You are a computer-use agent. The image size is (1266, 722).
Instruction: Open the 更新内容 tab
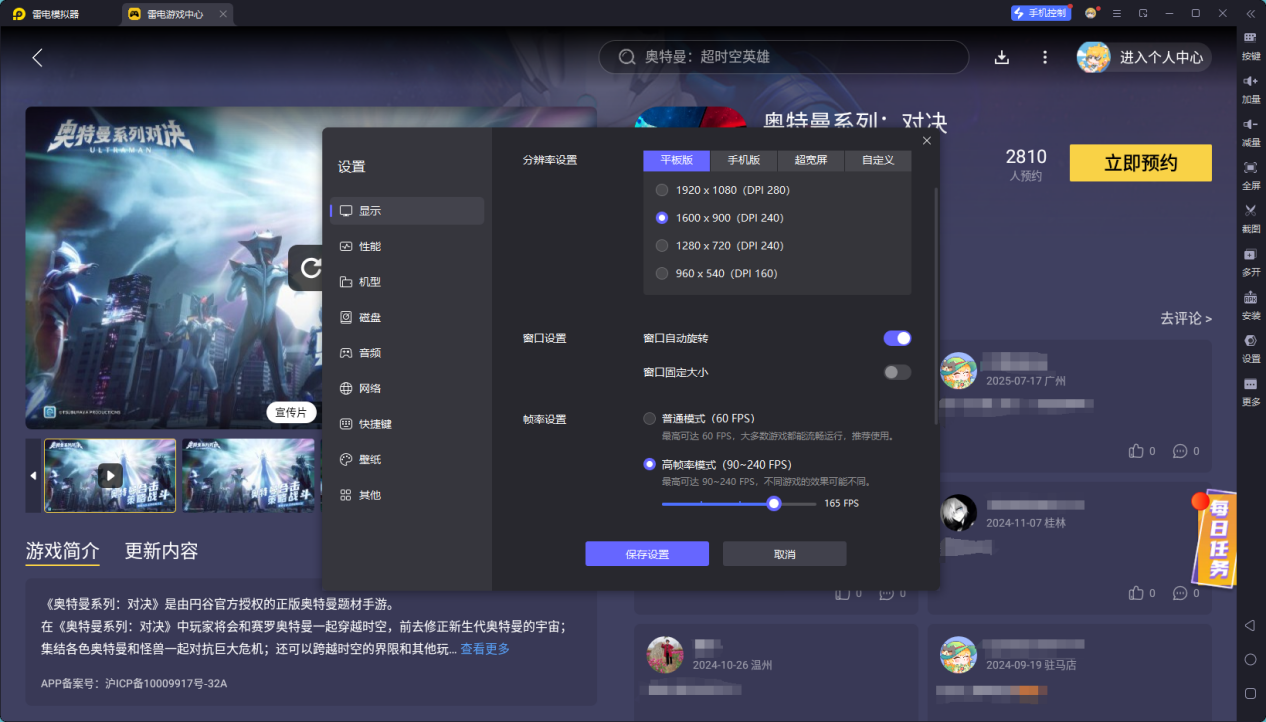tap(162, 550)
